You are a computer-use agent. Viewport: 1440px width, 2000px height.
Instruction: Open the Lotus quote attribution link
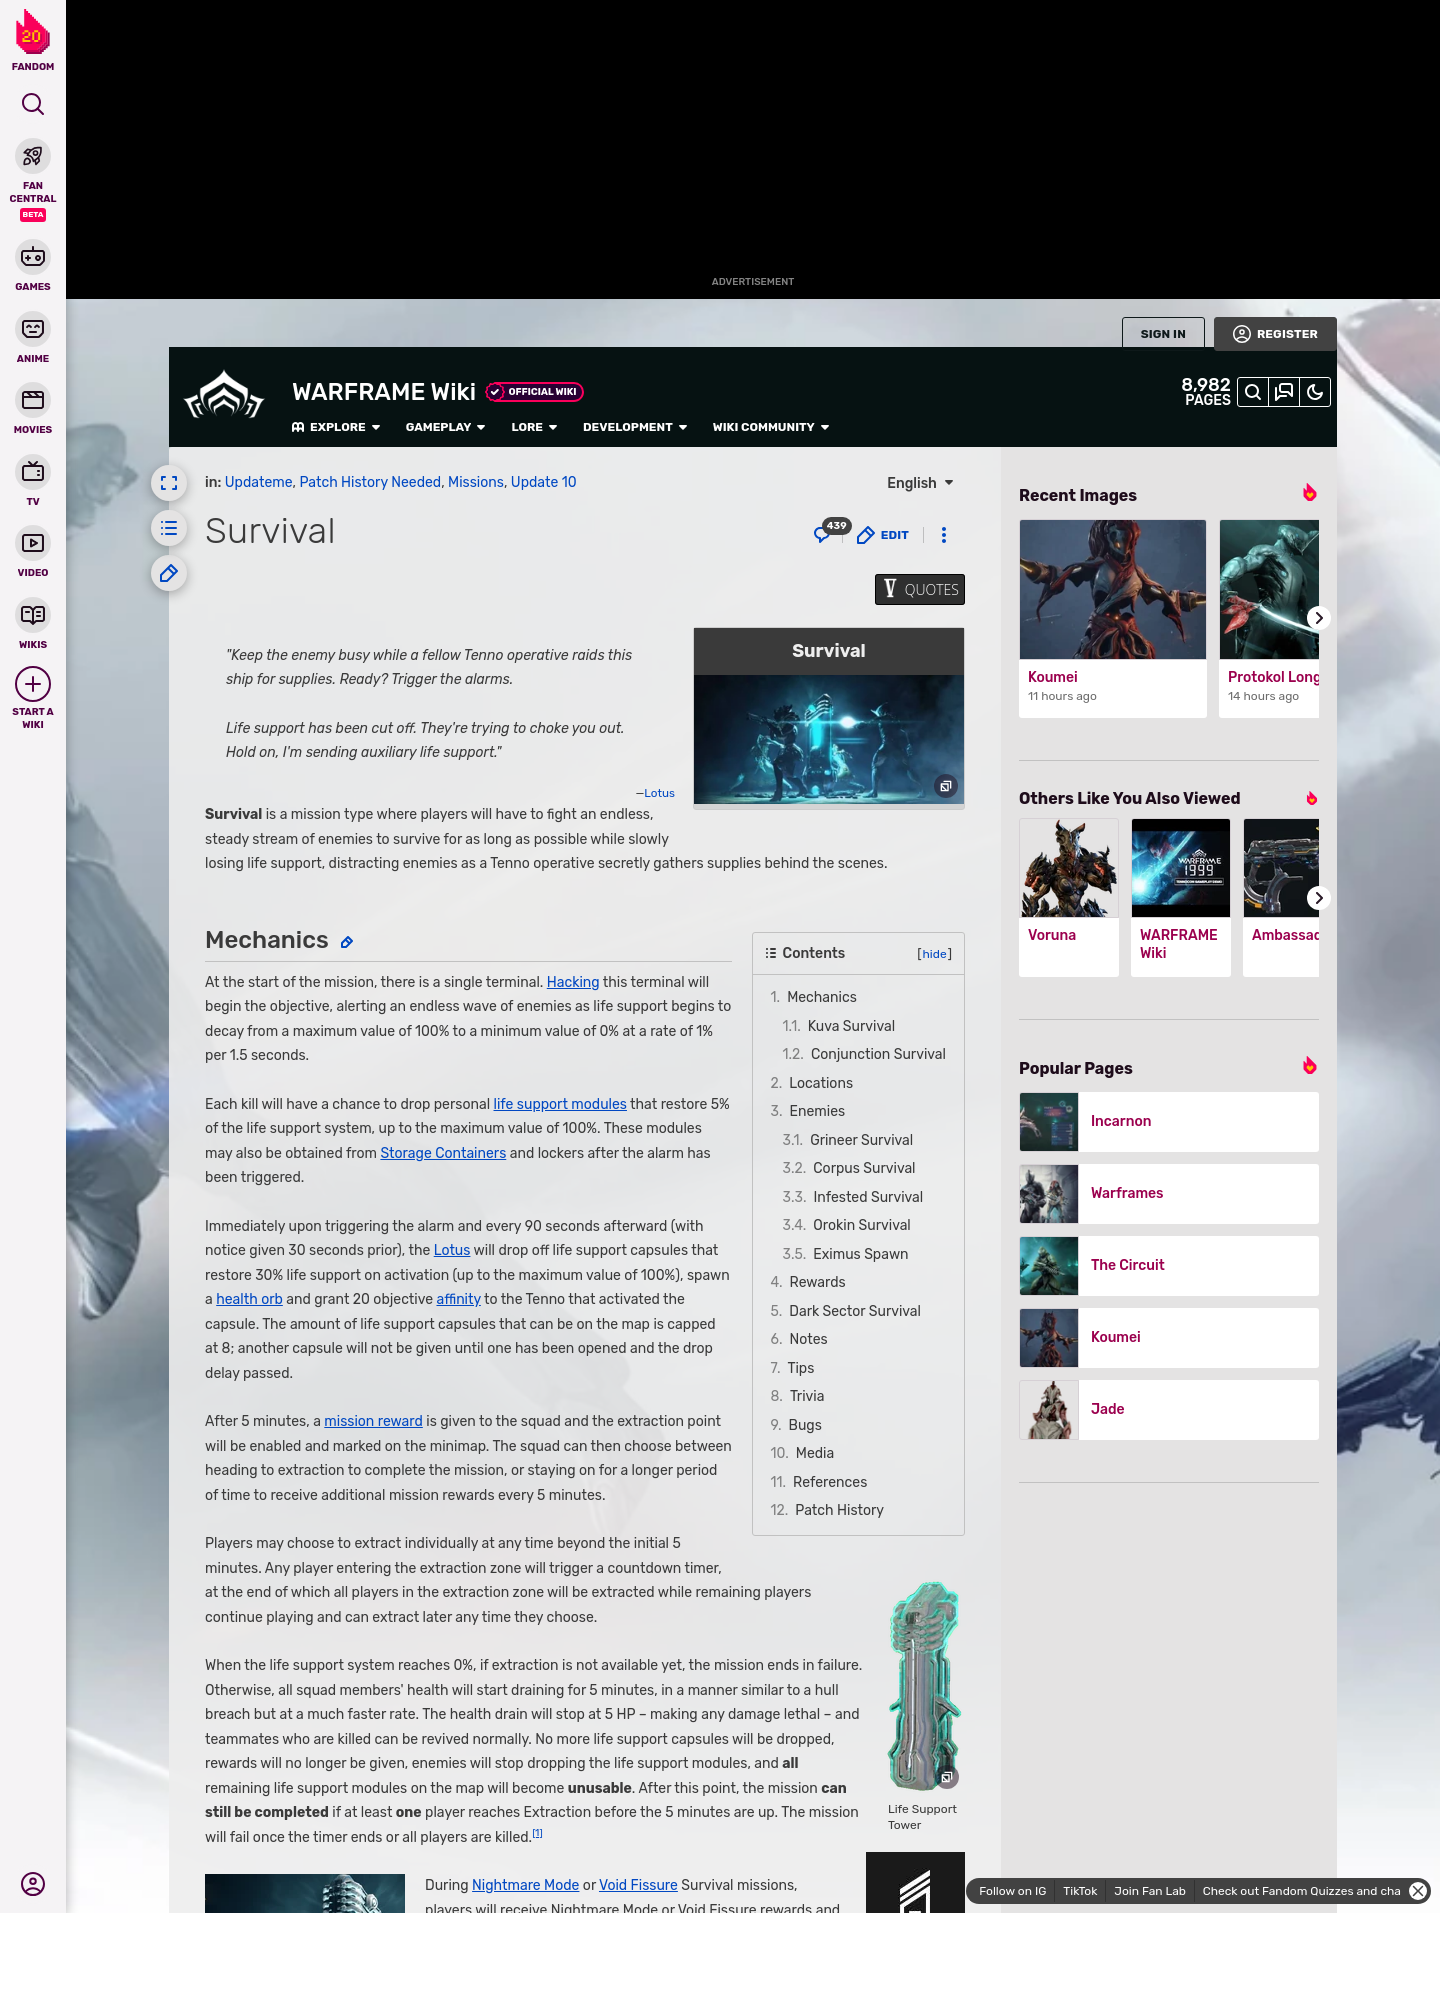pos(659,793)
